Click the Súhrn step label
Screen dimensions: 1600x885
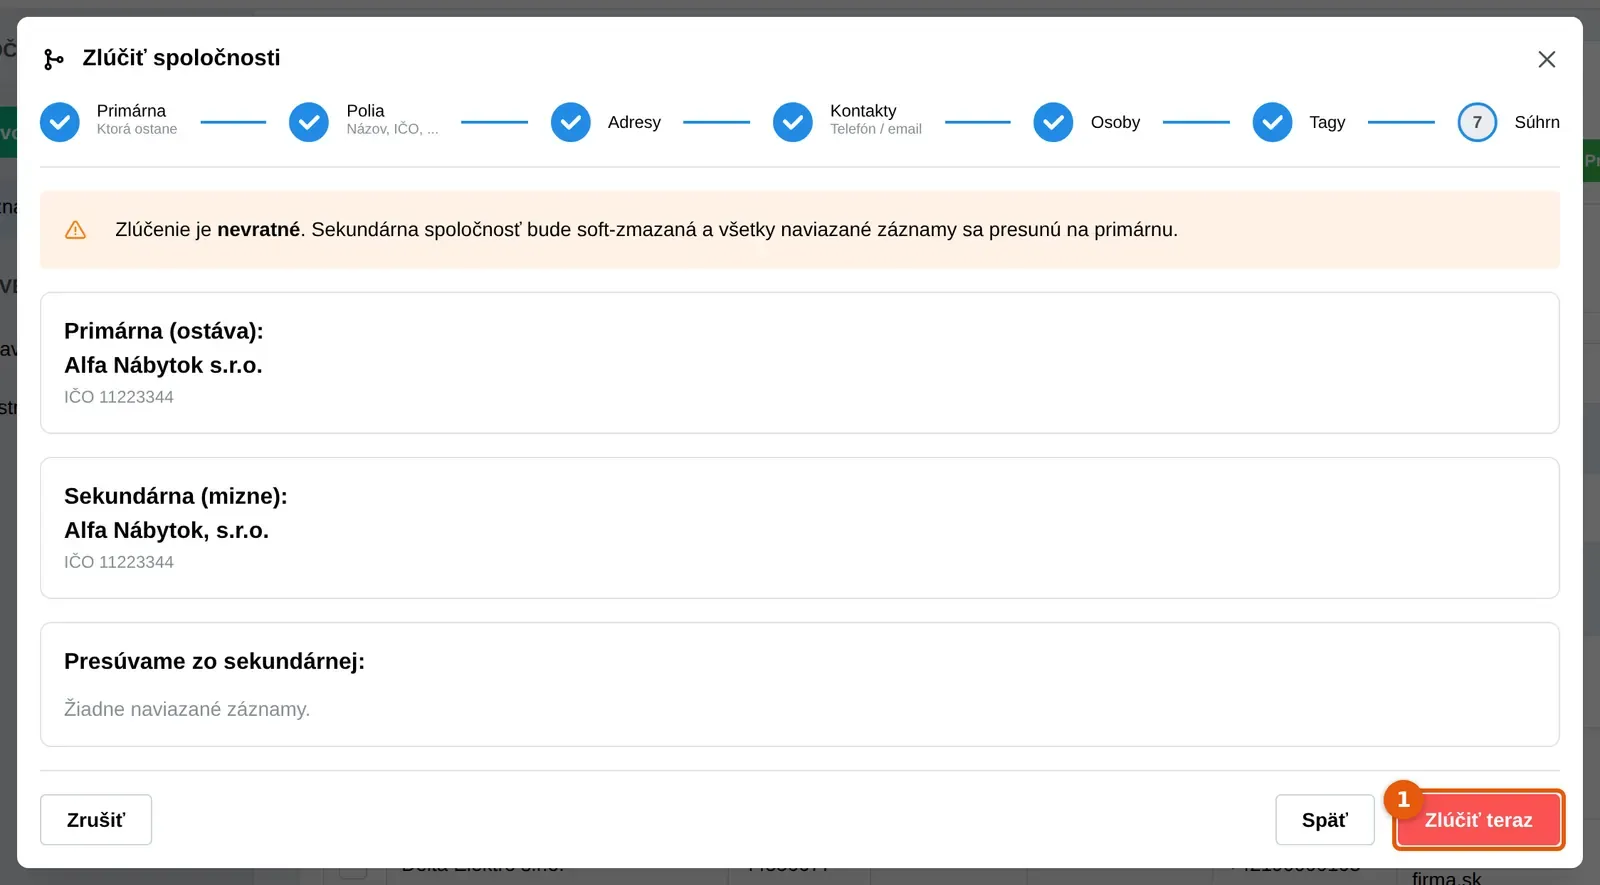coord(1537,122)
